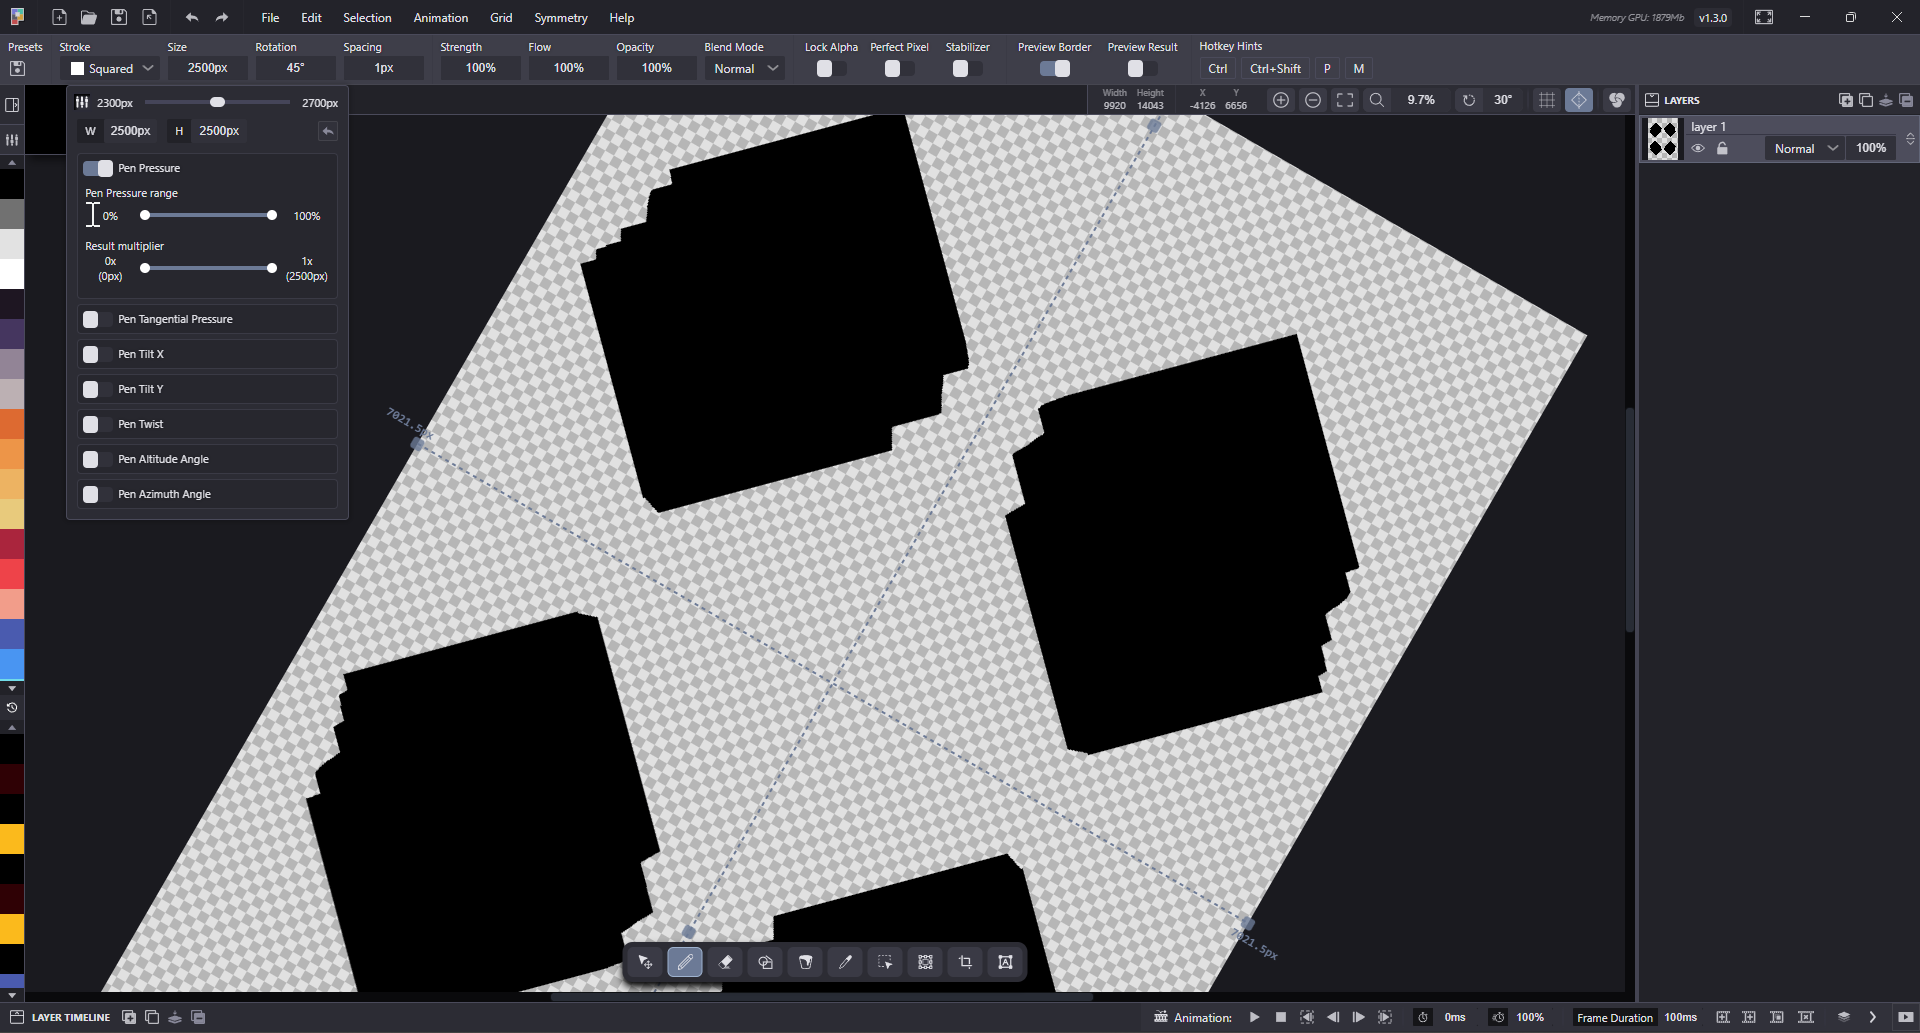Open the shaders effects icon

pyautogui.click(x=1617, y=100)
